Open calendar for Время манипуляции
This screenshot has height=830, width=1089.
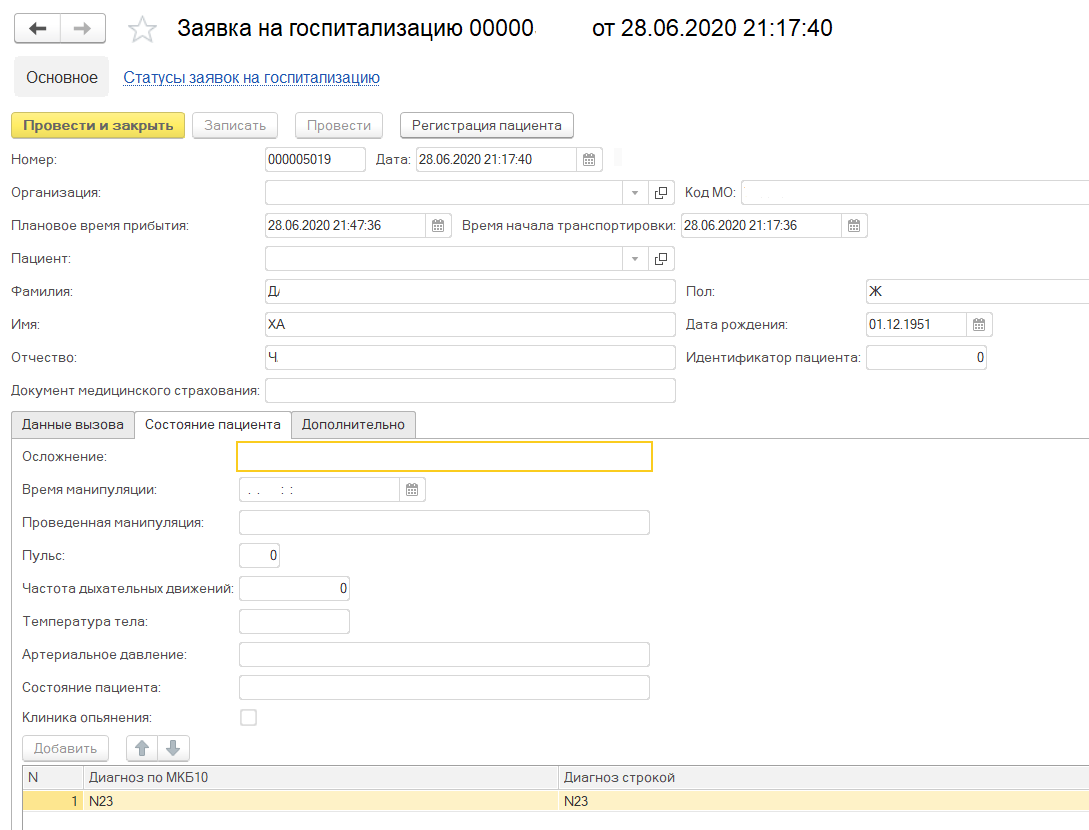coord(412,490)
